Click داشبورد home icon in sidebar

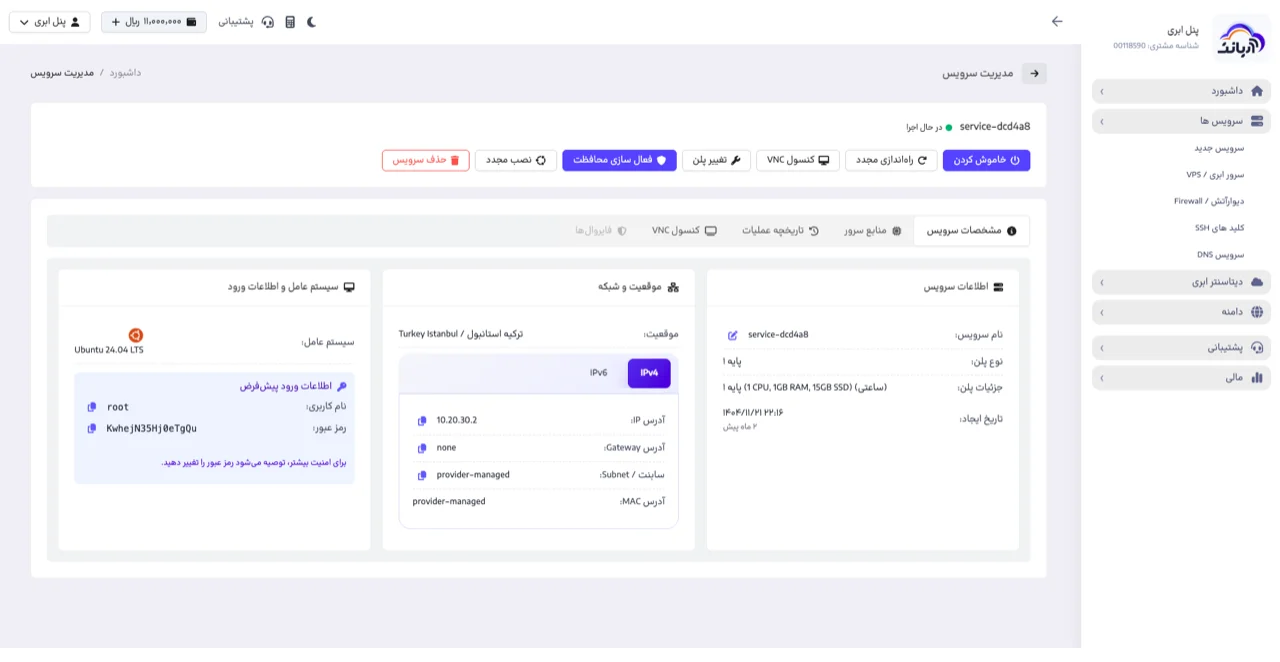point(1257,91)
